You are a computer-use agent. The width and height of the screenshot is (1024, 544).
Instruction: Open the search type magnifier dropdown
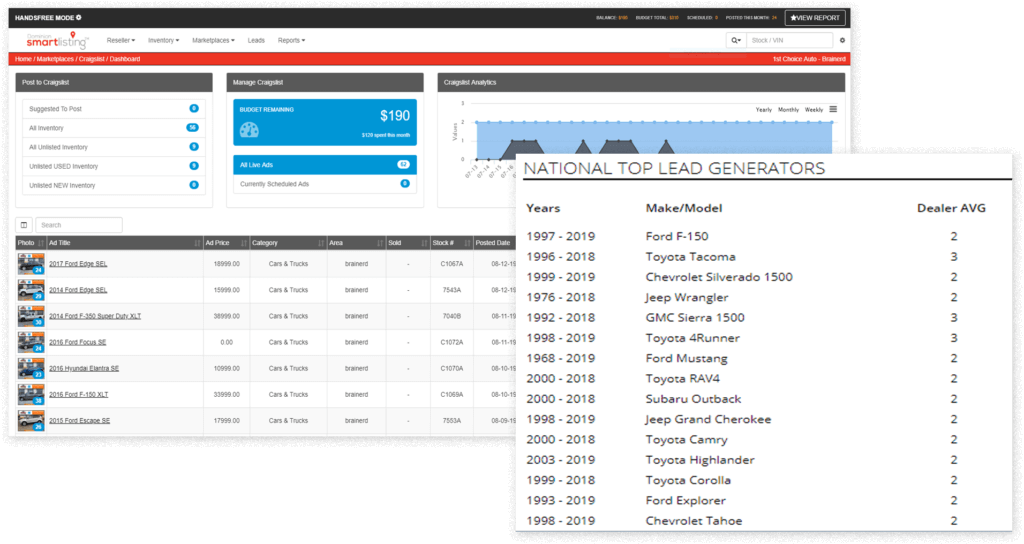click(x=736, y=40)
